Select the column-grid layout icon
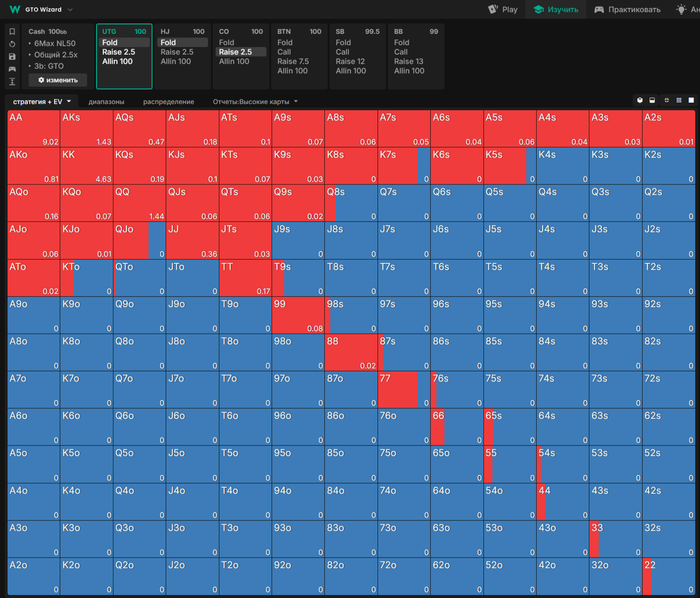700x598 pixels. [x=679, y=100]
